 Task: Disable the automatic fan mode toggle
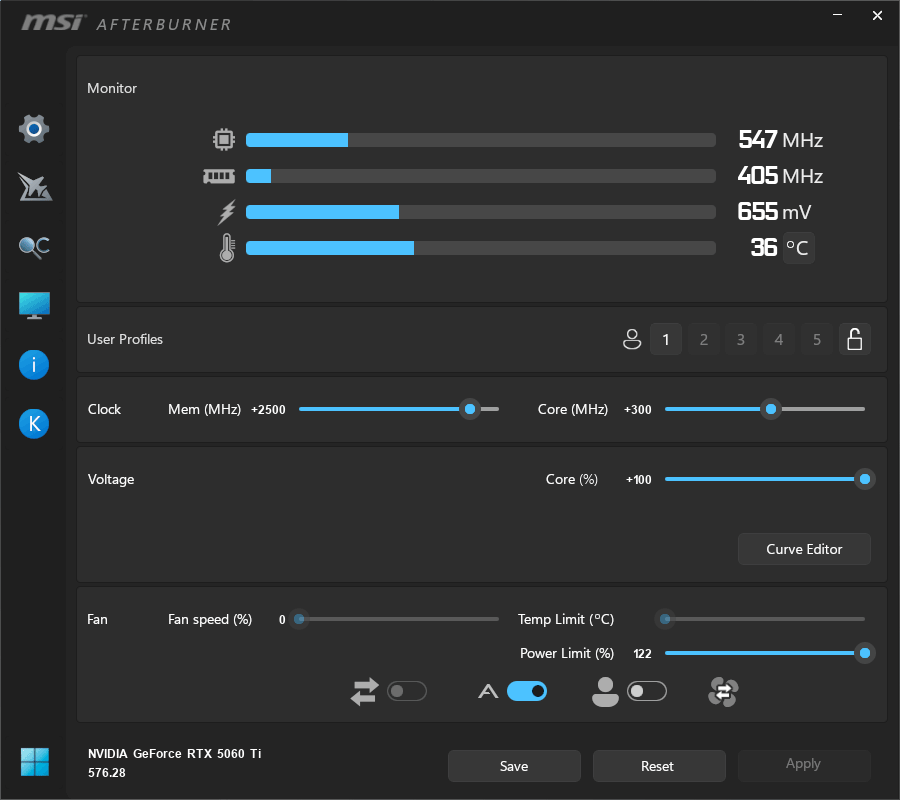coord(527,691)
